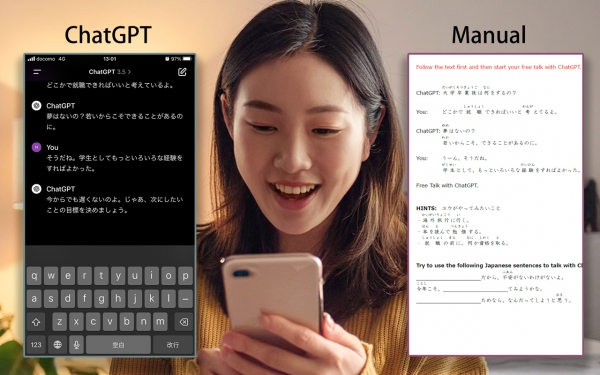Image resolution: width=600 pixels, height=375 pixels.
Task: Switch to the 123 numeric keyboard
Action: pyautogui.click(x=36, y=345)
